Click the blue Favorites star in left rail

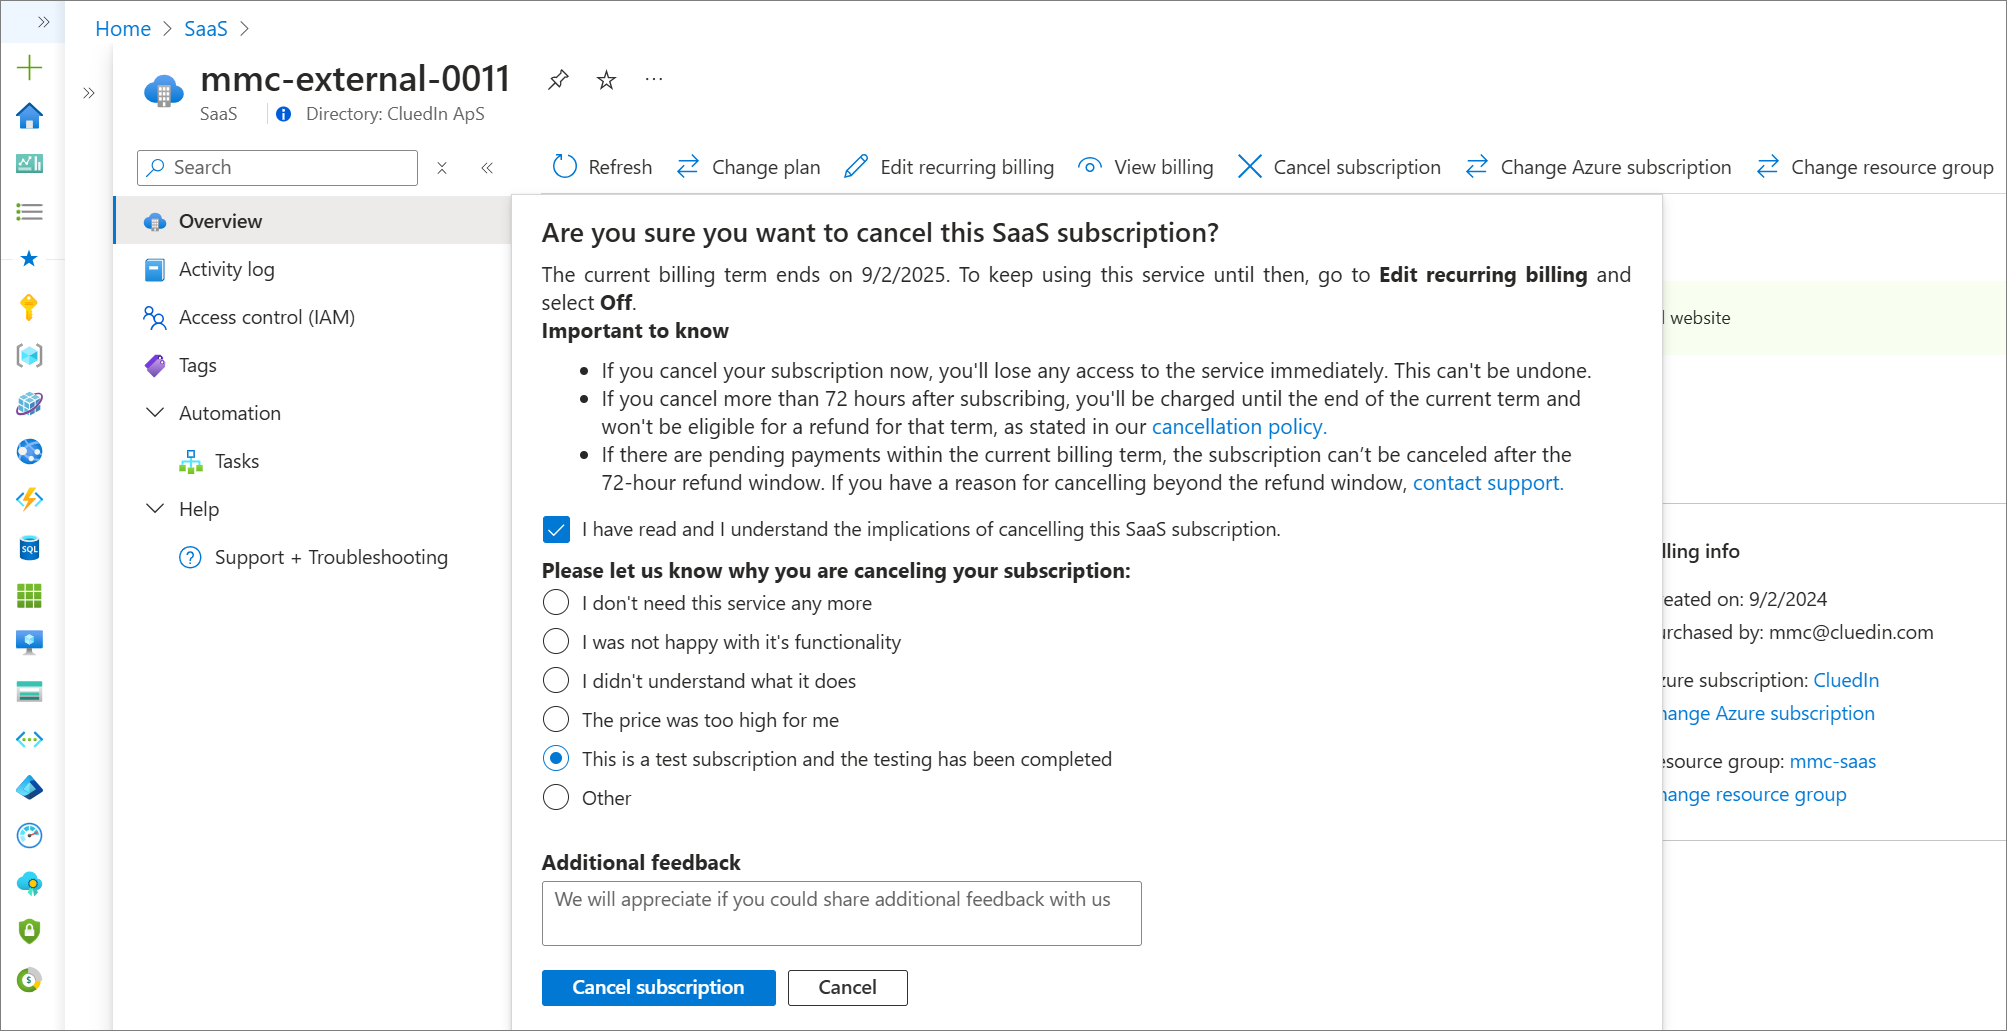coord(29,259)
